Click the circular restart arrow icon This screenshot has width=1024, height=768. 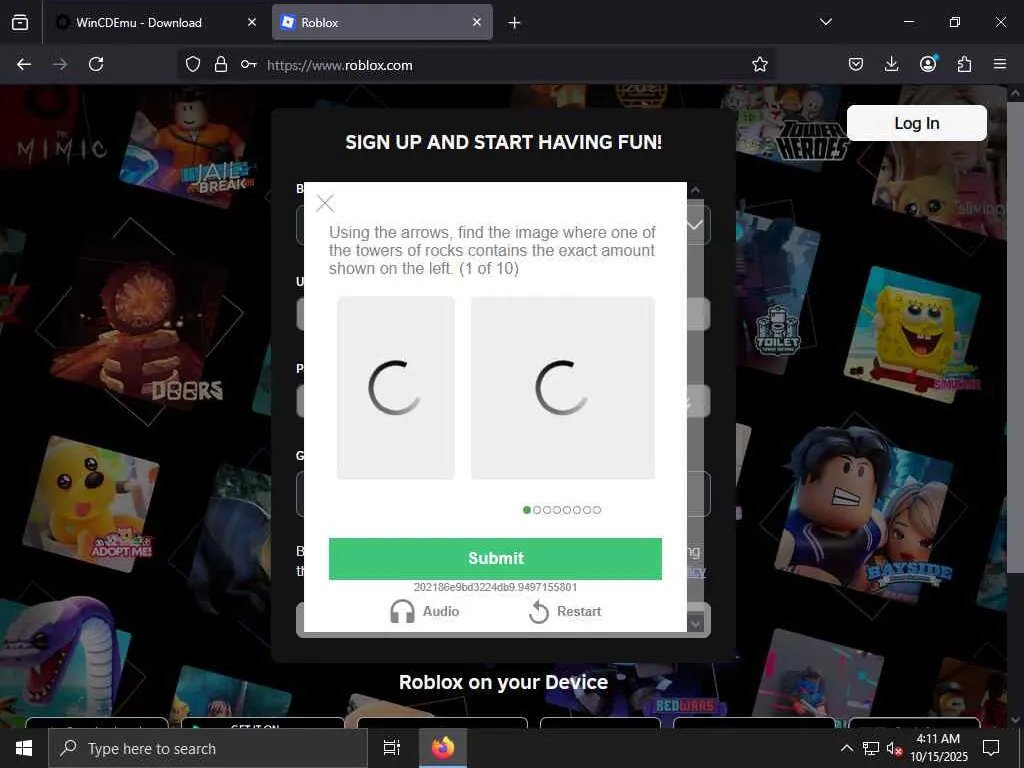pyautogui.click(x=539, y=612)
